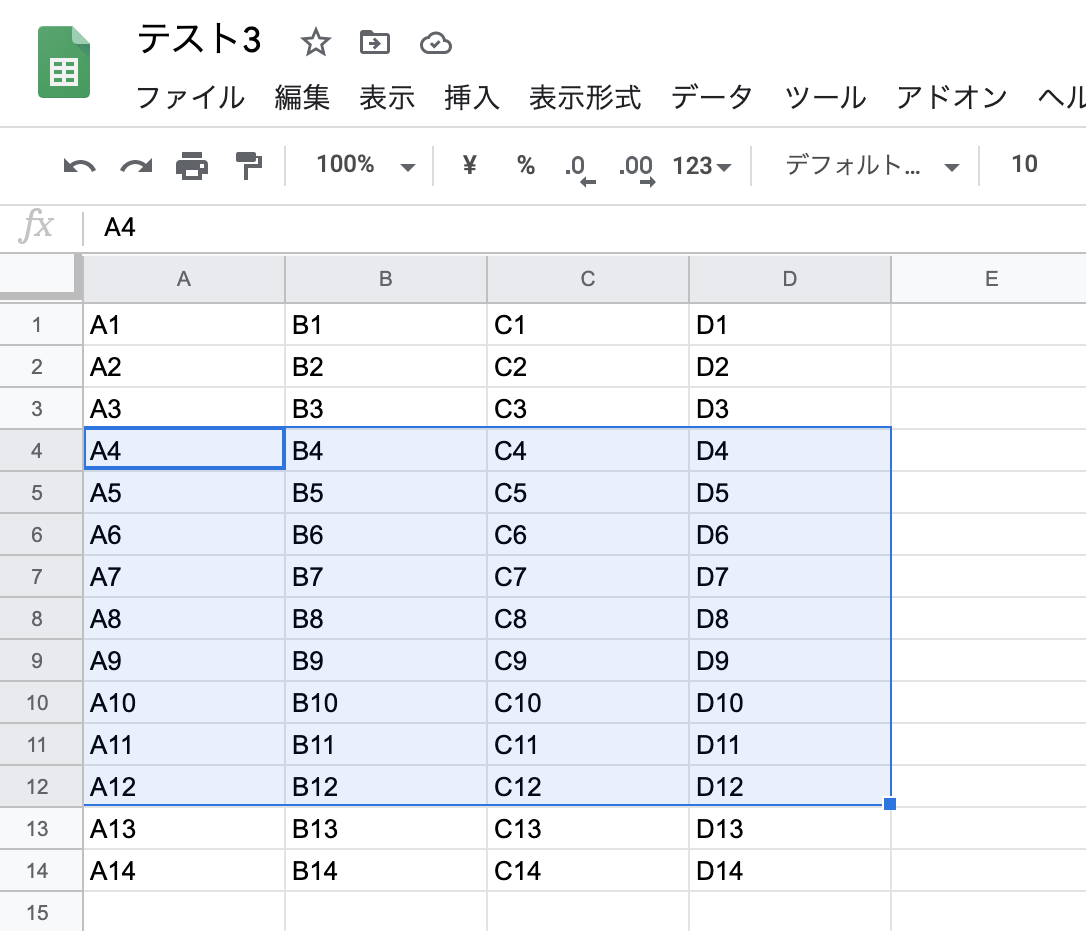Select row 13 header

pos(38,829)
